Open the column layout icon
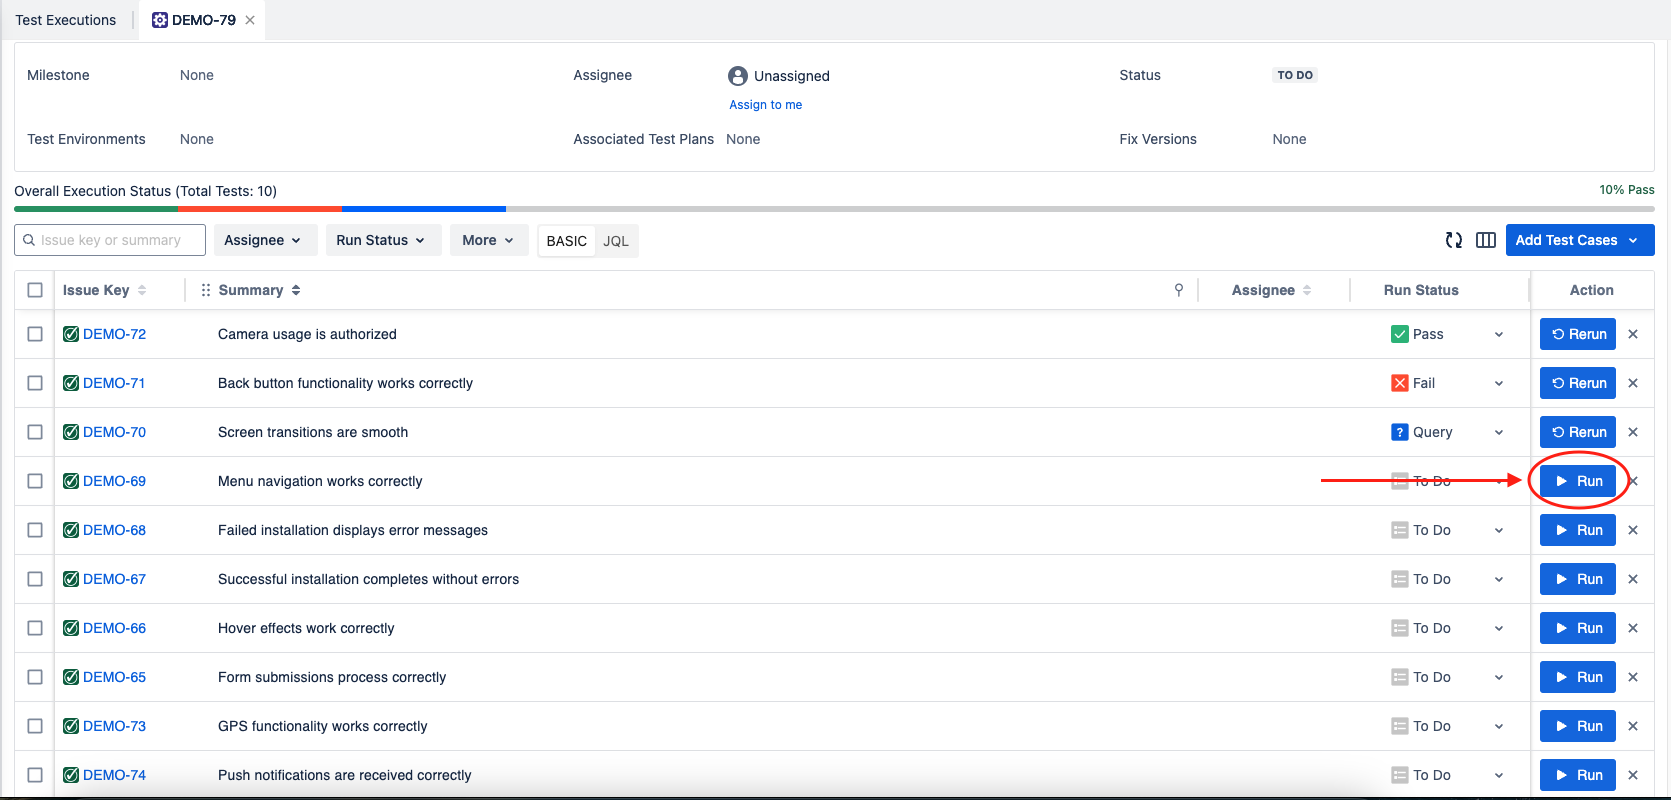 (1486, 240)
